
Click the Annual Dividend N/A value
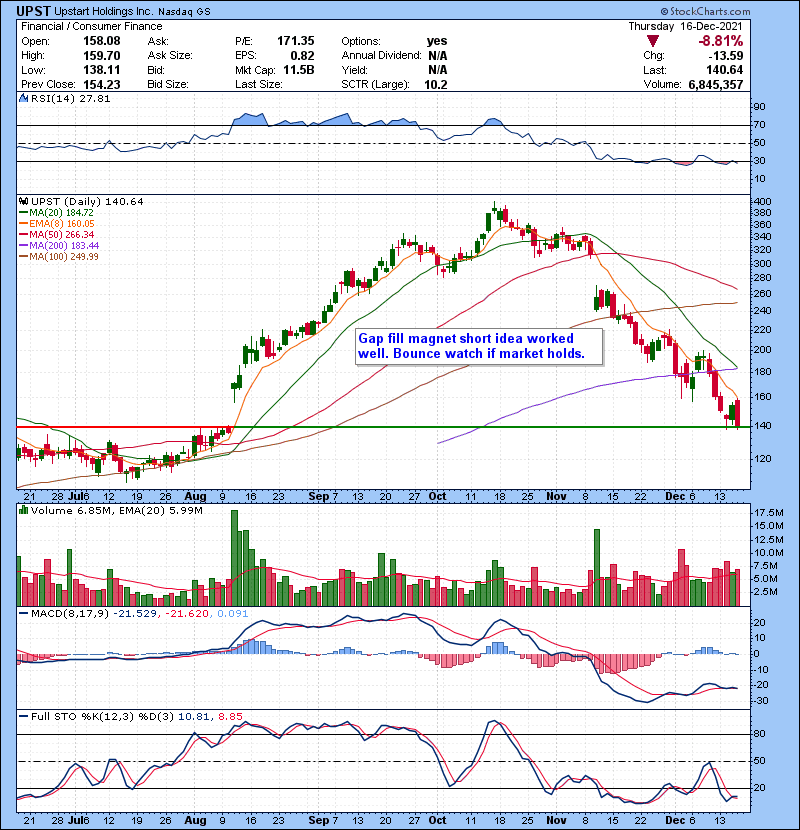pyautogui.click(x=437, y=56)
